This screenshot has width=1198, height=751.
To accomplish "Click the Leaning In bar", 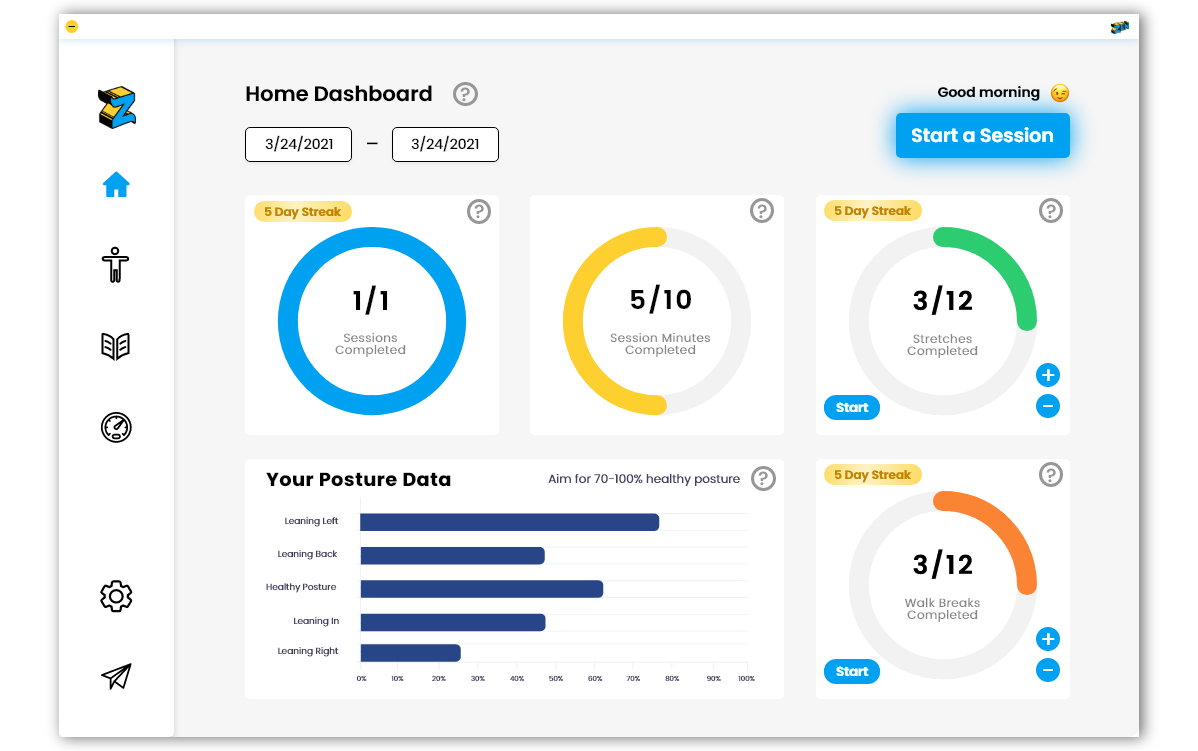I will point(453,623).
